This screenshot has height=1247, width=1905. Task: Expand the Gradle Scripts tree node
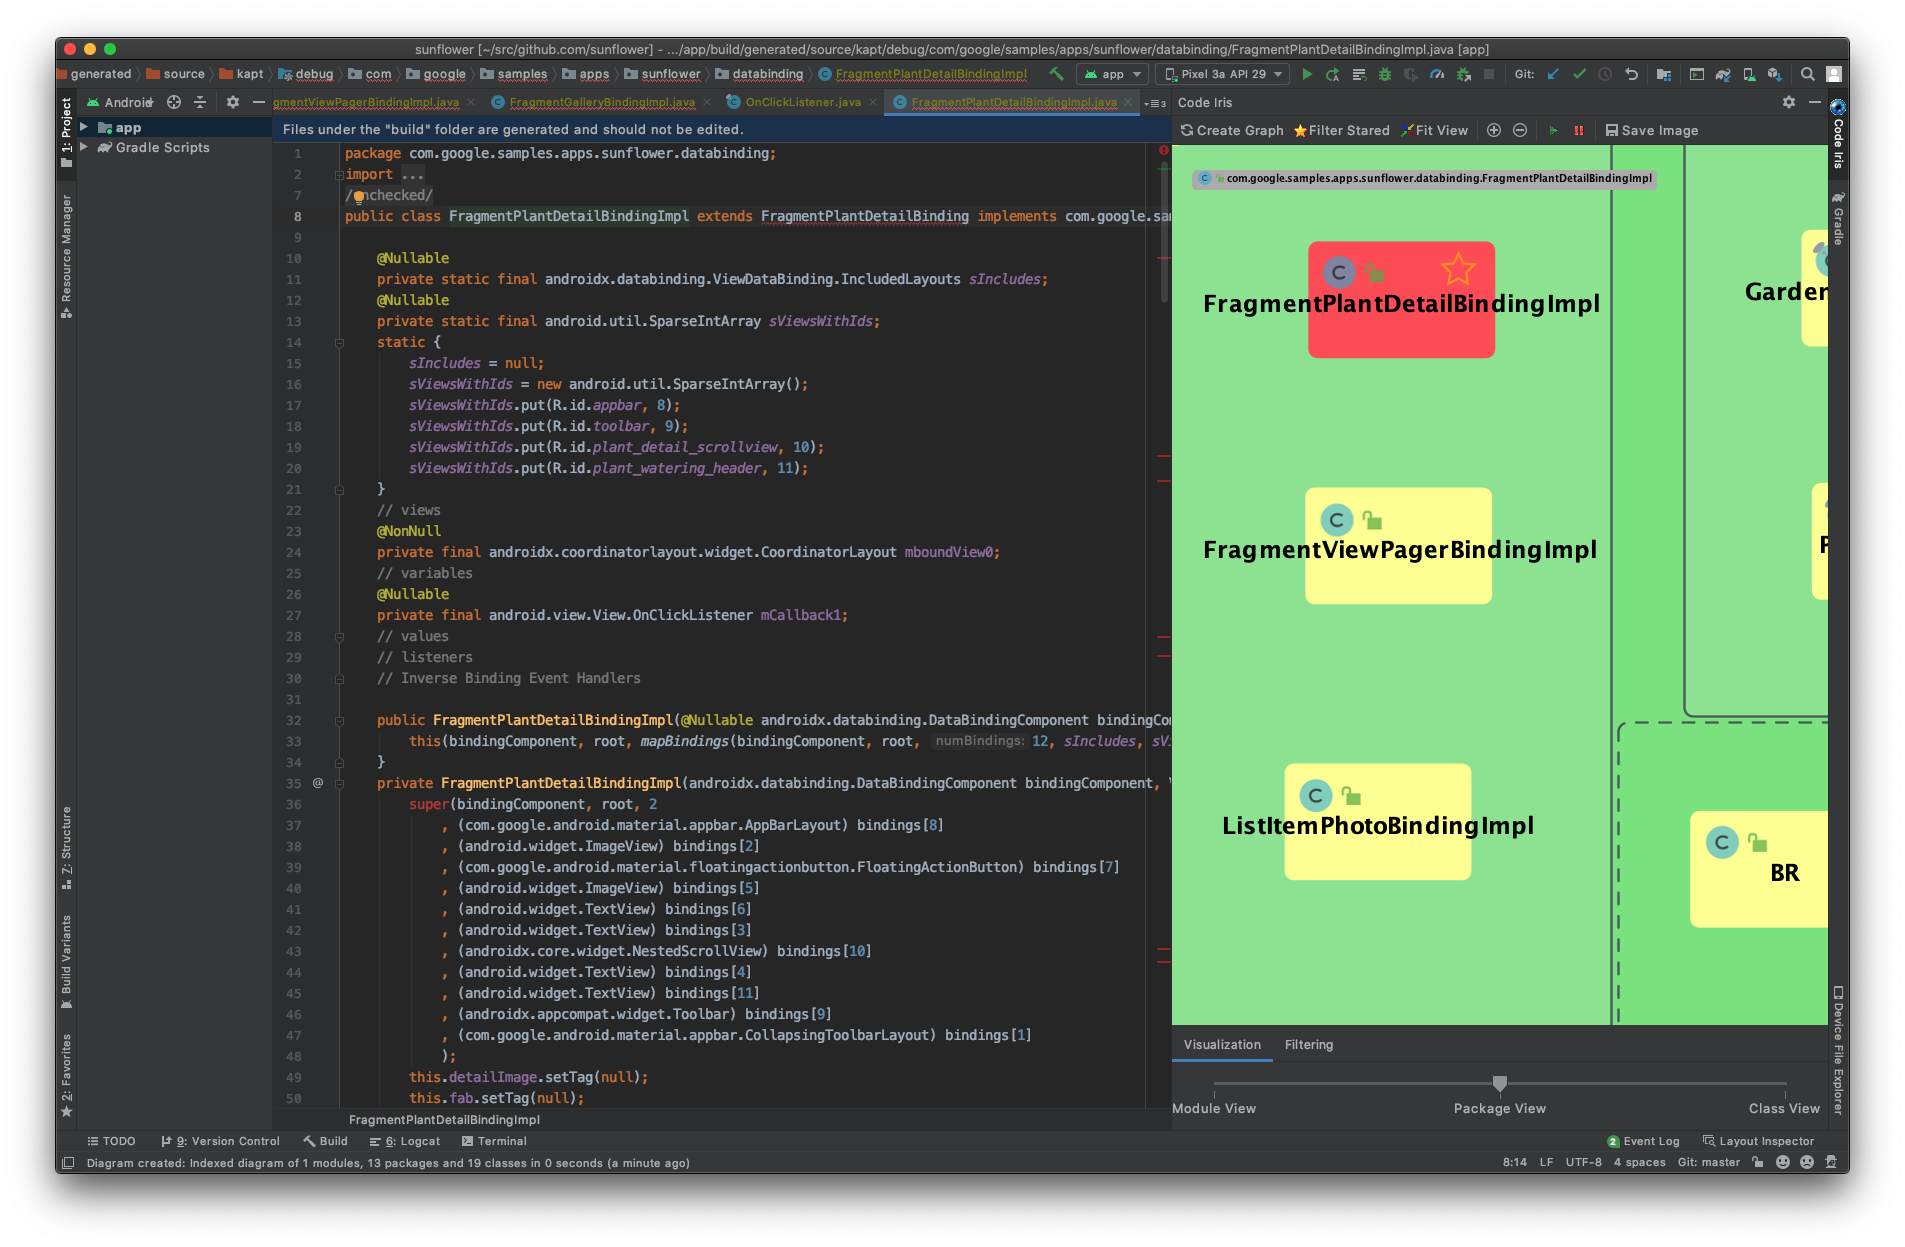84,147
